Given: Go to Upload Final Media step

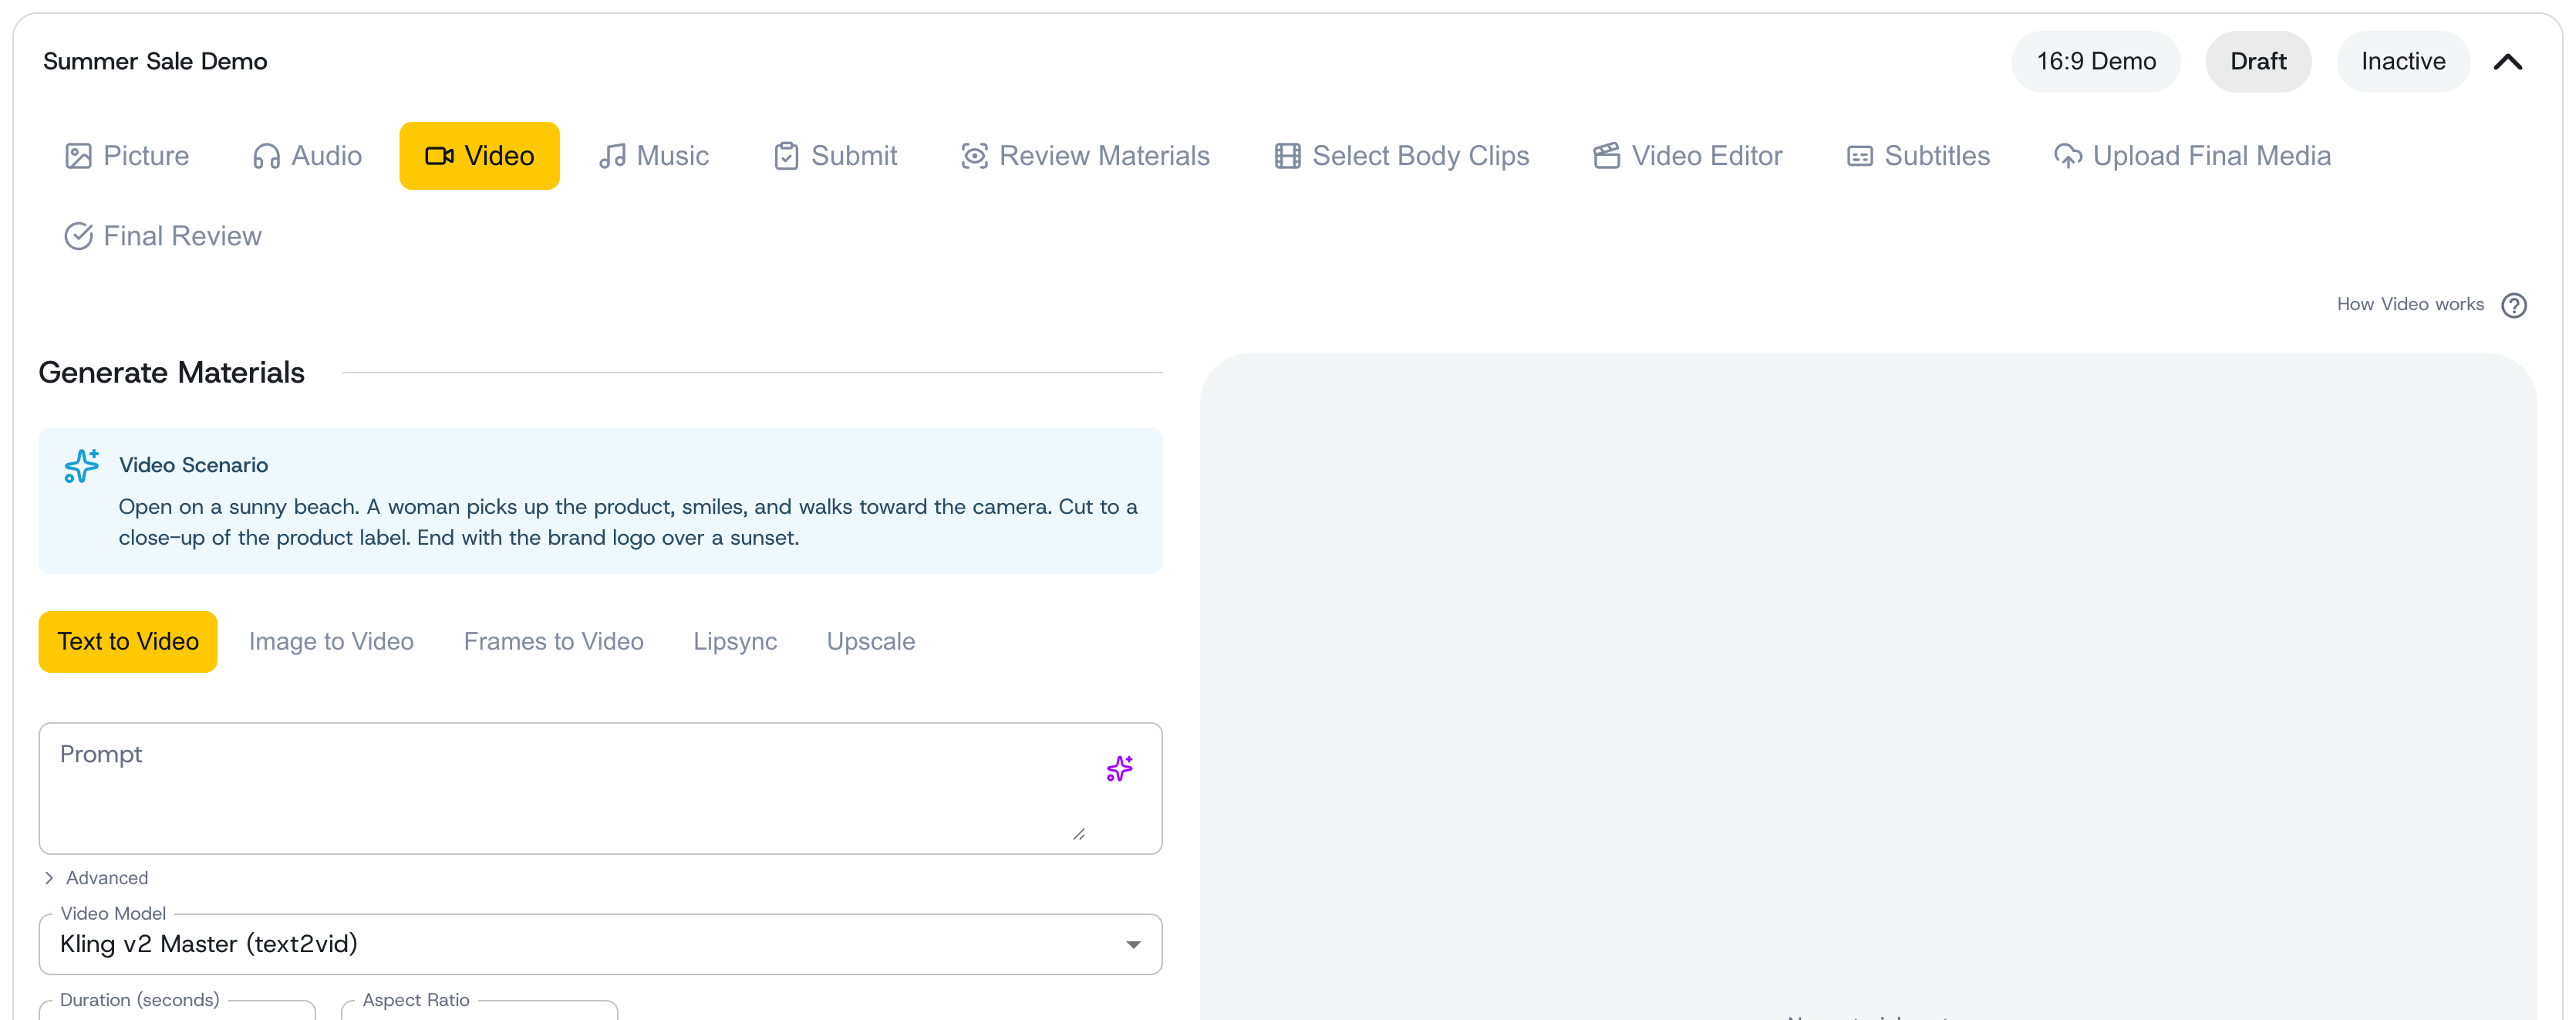Looking at the screenshot, I should coord(2191,156).
